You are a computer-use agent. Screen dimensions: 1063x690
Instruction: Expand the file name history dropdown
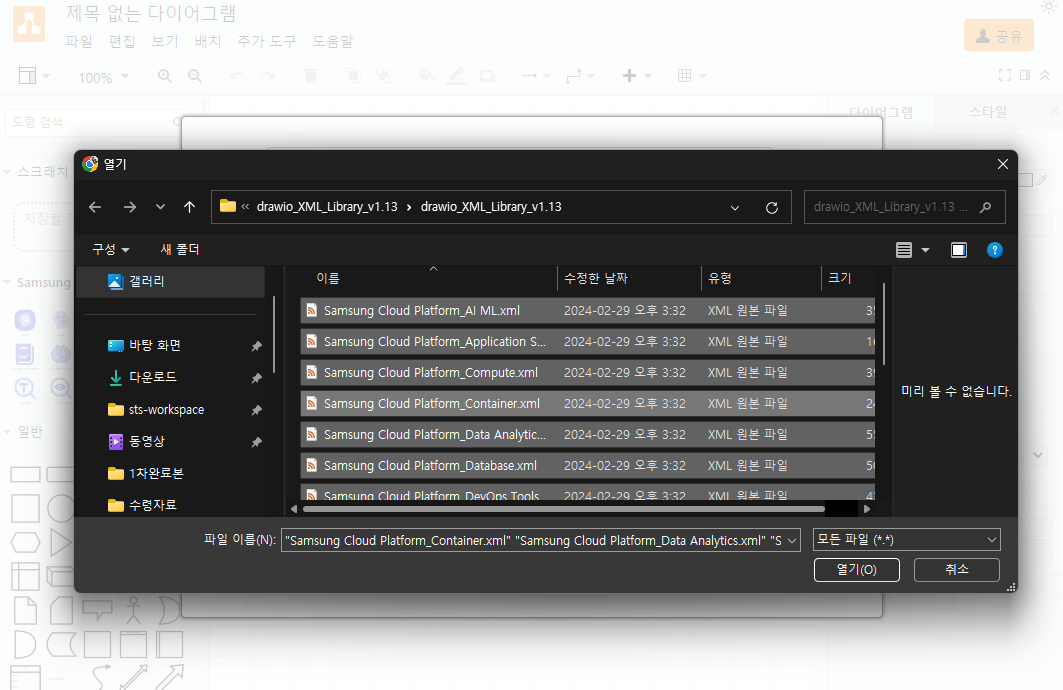point(792,540)
